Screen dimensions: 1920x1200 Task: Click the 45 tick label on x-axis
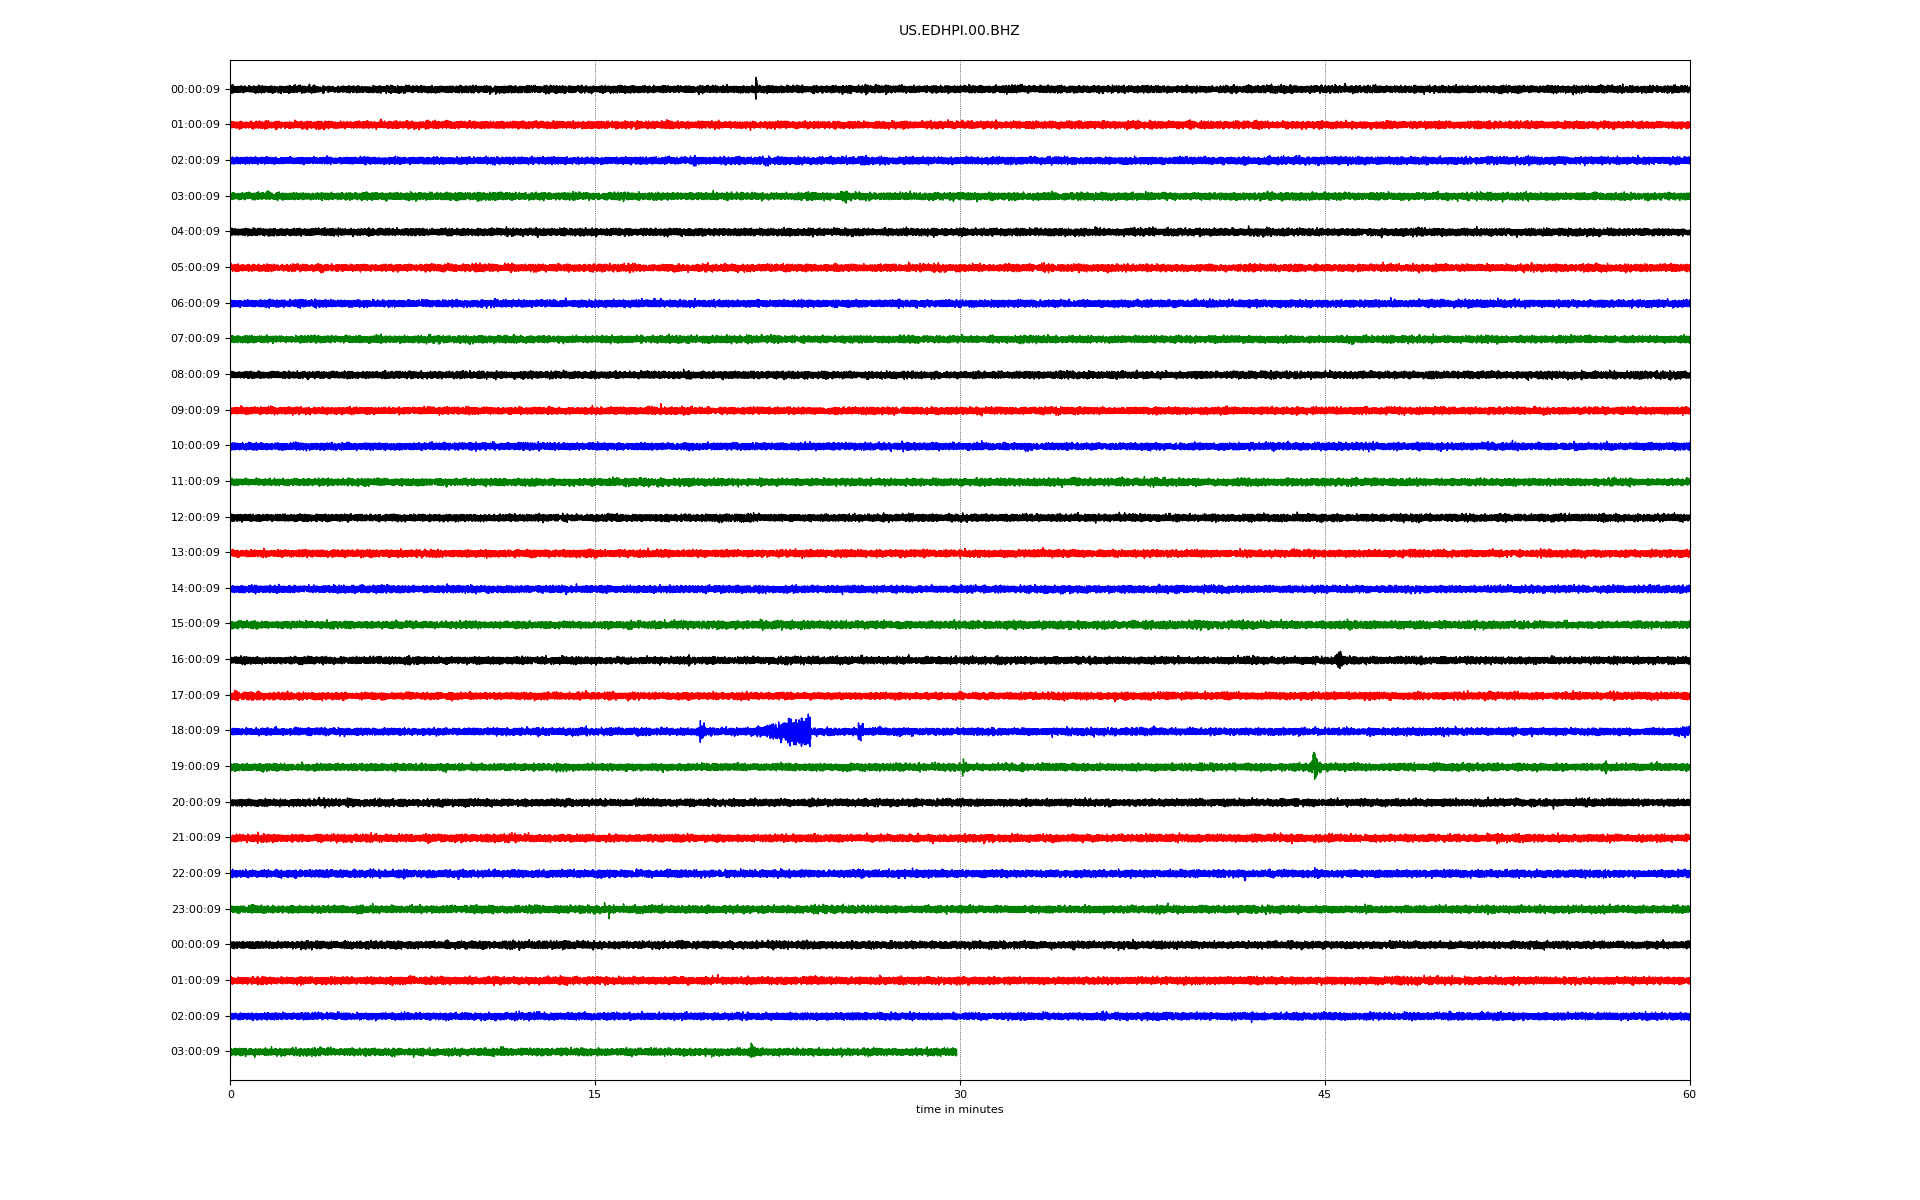1324,1095
